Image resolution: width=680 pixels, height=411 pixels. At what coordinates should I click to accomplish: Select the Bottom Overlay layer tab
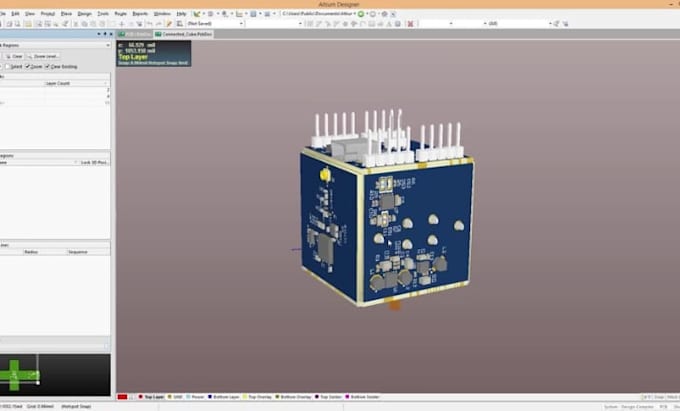coord(296,397)
